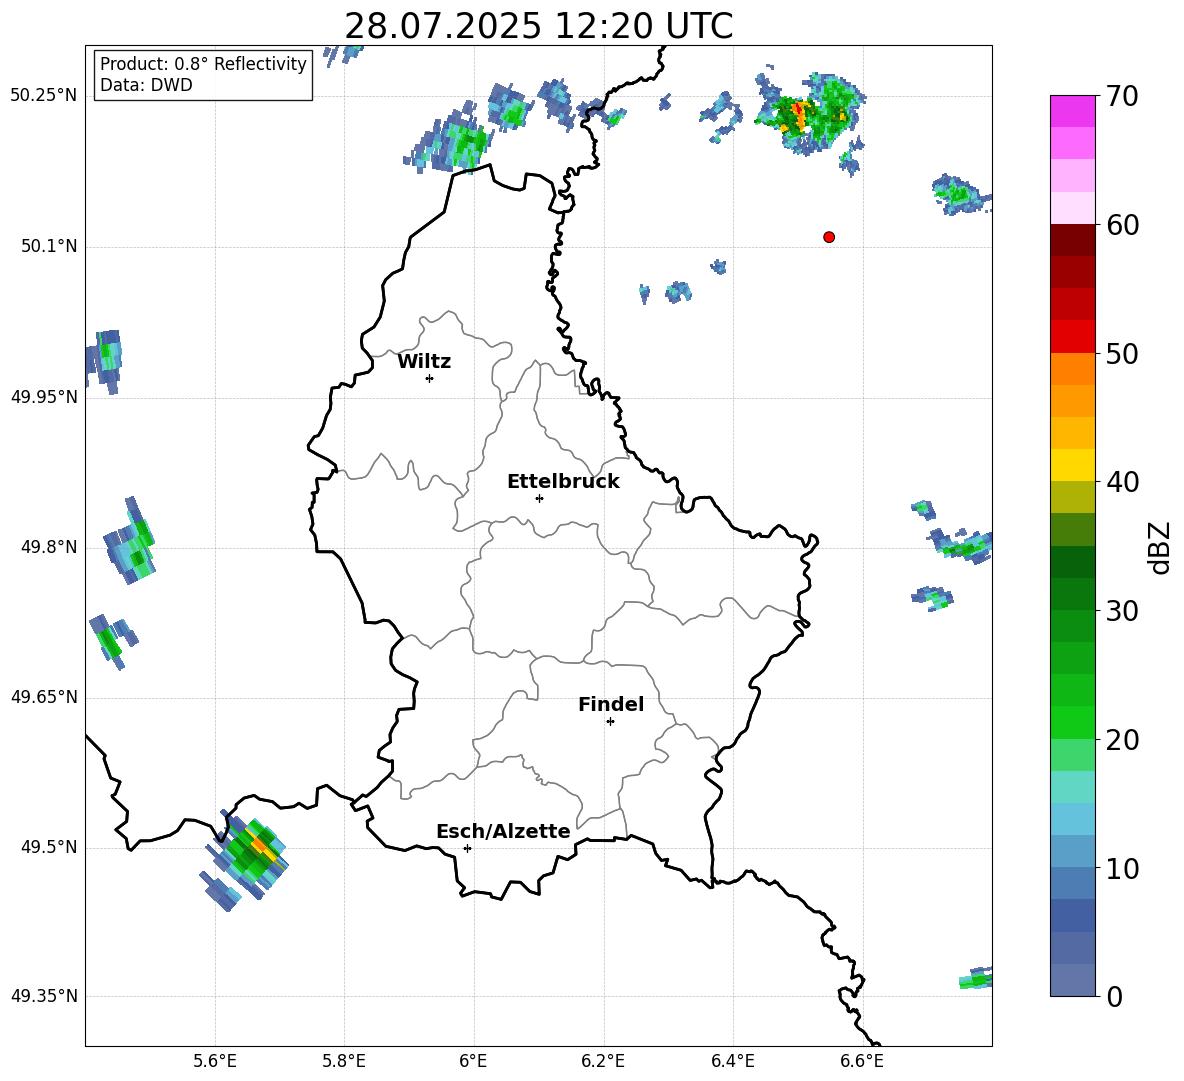Select the Wiltz city label
Viewport: 1184px width, 1081px height.
tap(424, 362)
